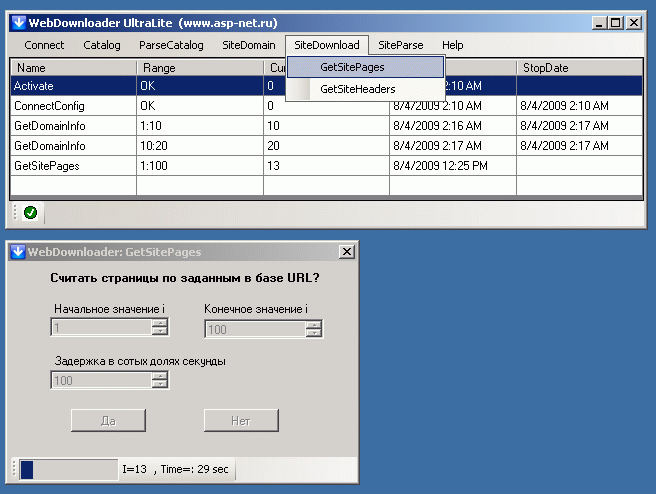Click the Да button
This screenshot has width=656, height=494.
[x=108, y=420]
